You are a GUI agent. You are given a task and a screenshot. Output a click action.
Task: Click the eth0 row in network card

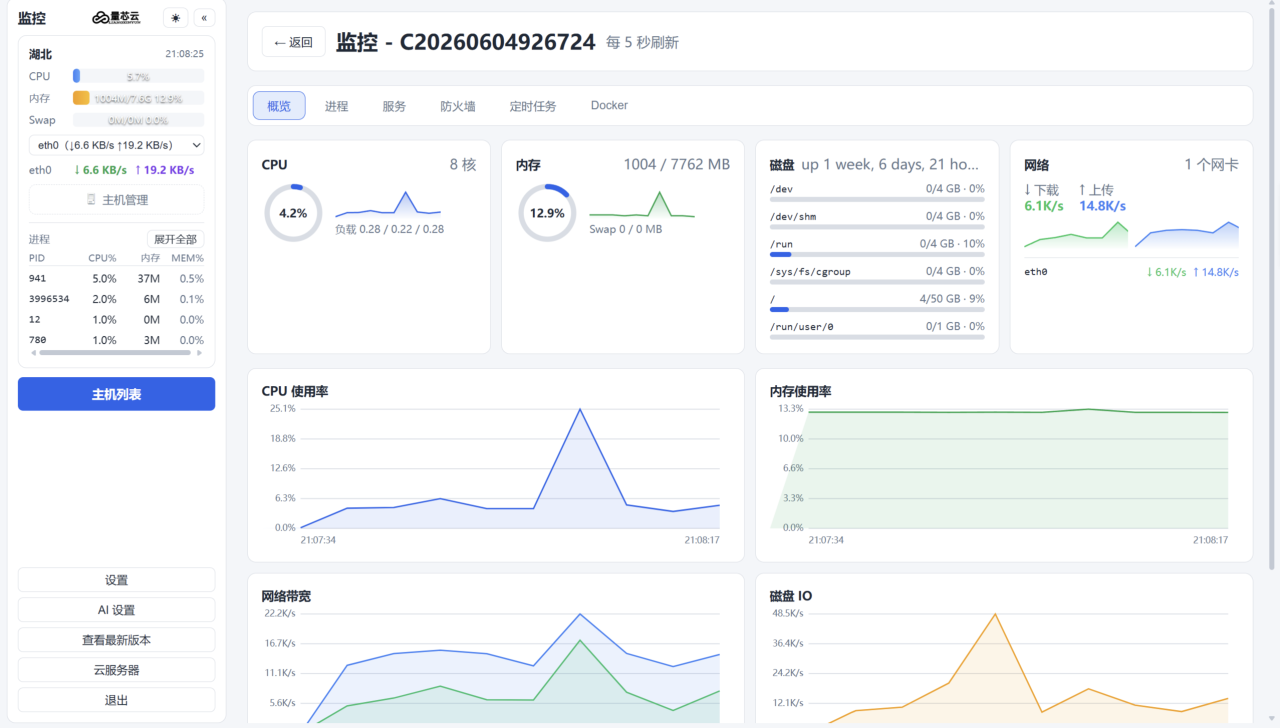(1131, 272)
